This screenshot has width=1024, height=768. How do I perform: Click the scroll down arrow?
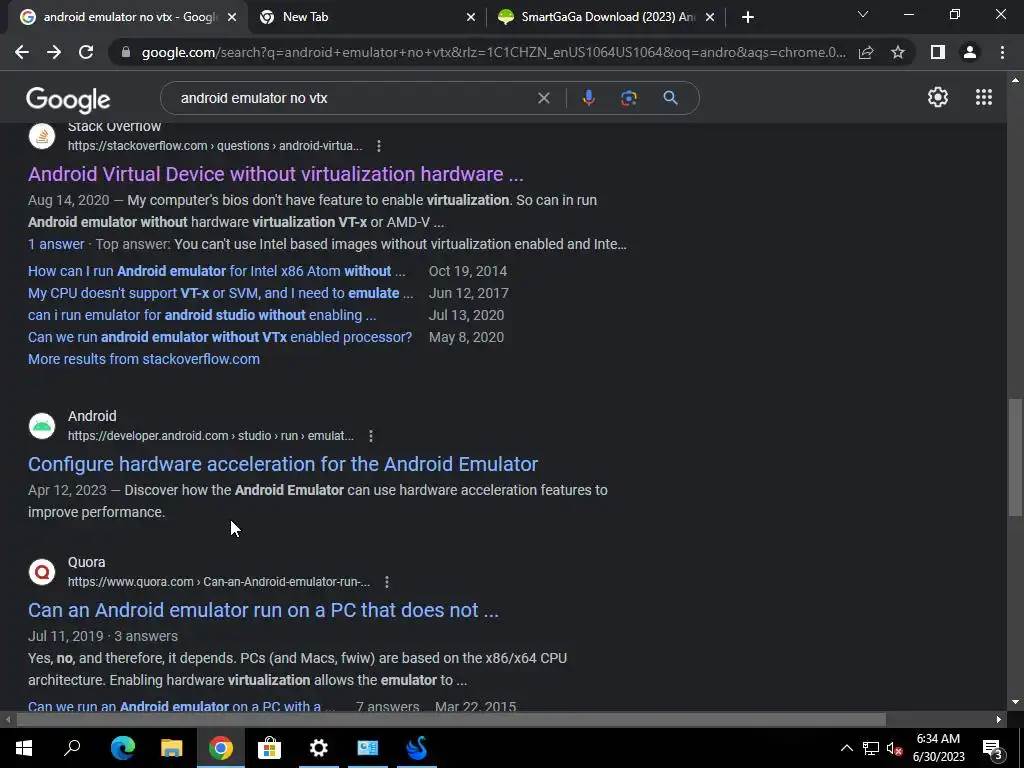coord(1015,702)
